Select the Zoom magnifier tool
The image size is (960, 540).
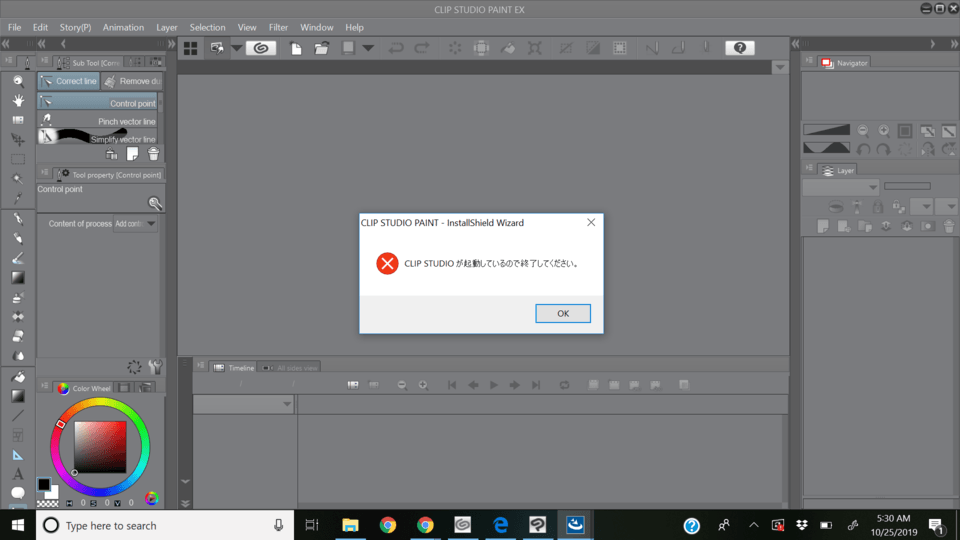click(x=18, y=81)
